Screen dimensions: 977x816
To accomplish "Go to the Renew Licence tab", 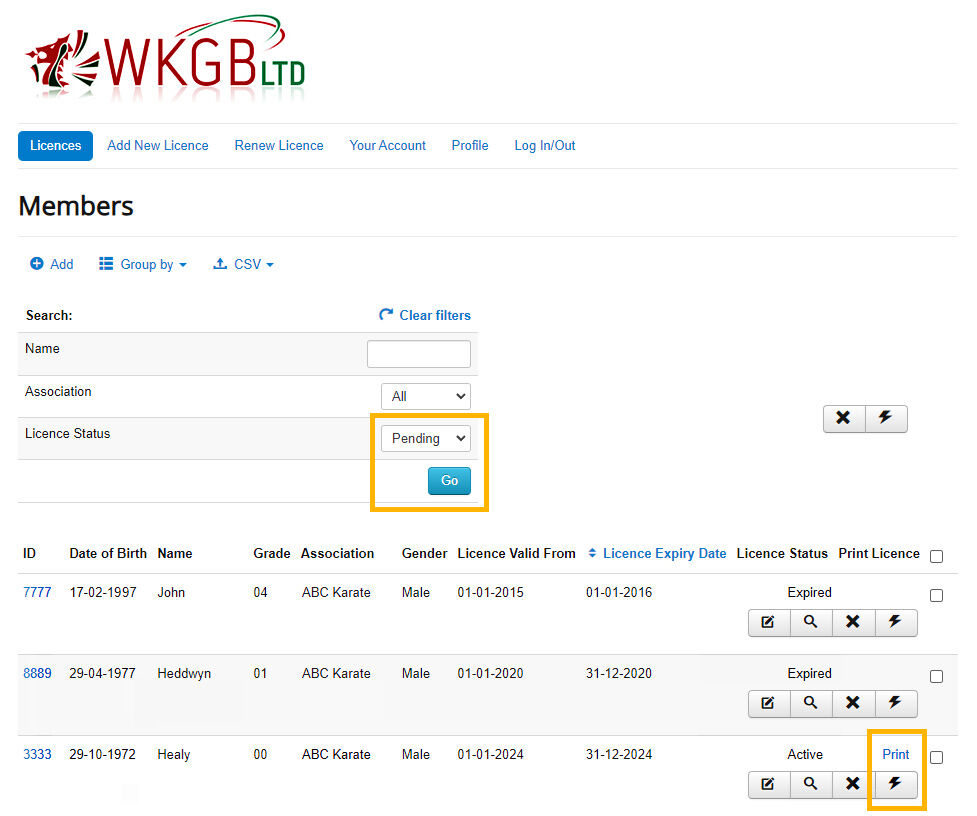I will [279, 145].
